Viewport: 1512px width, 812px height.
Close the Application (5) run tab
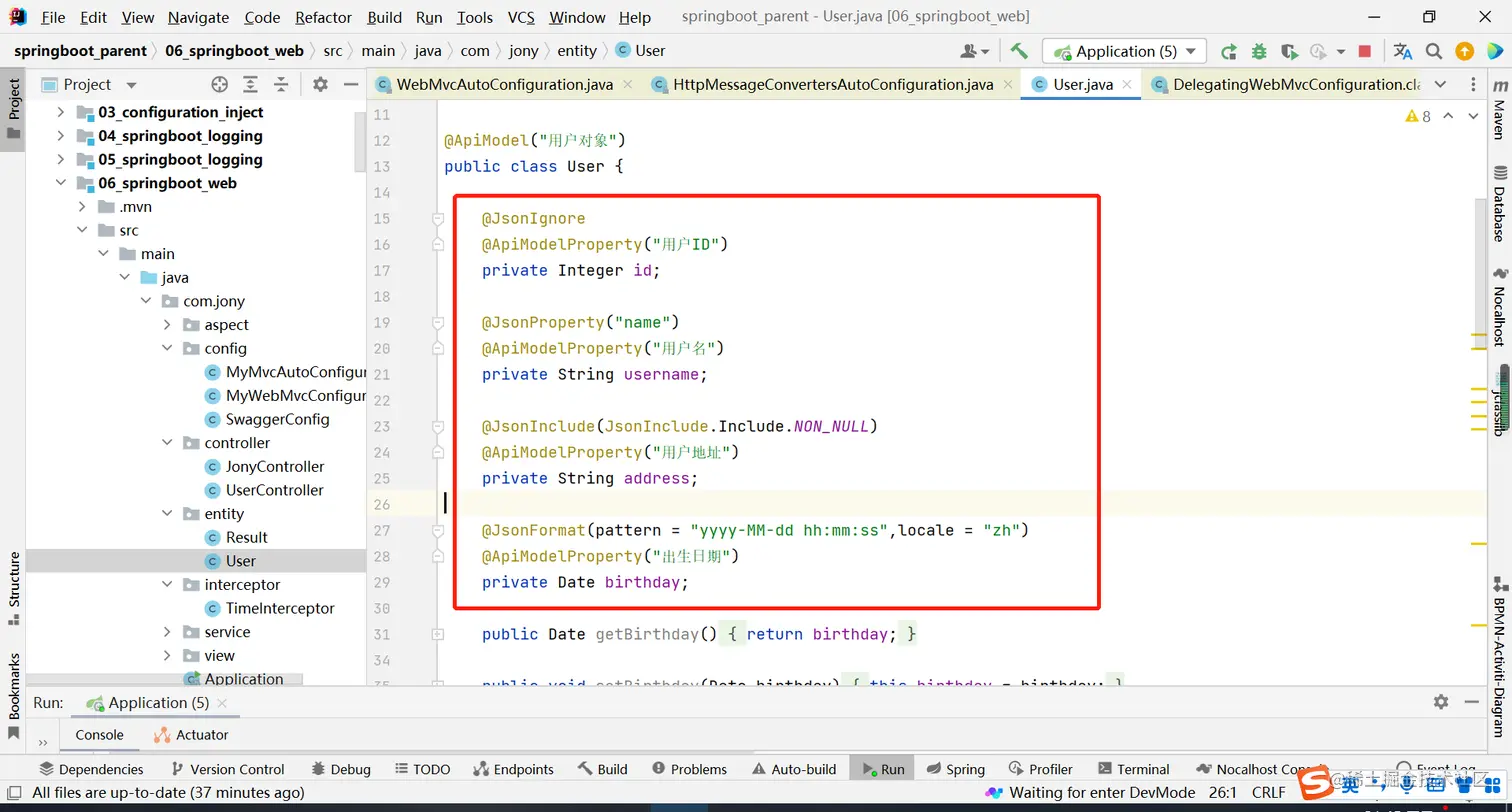[221, 703]
